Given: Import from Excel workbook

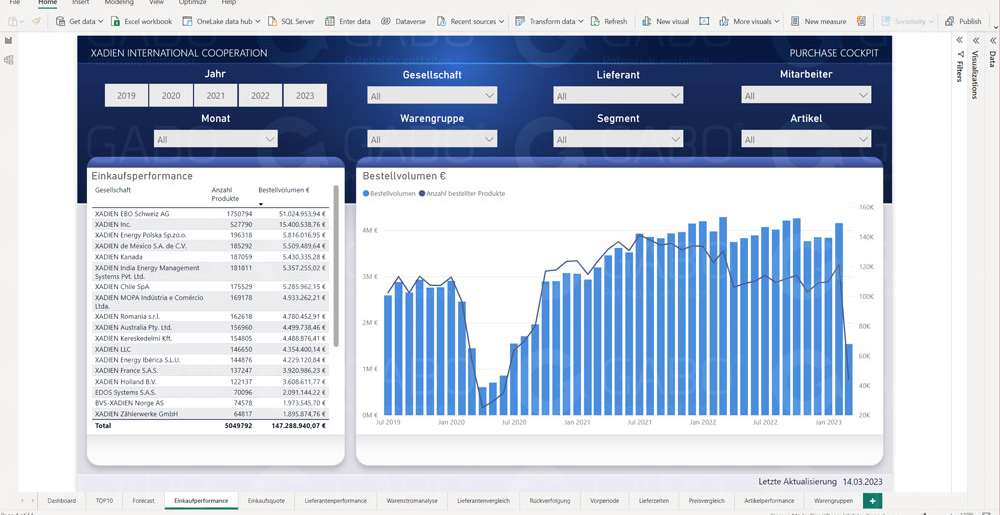Looking at the screenshot, I should 141,21.
